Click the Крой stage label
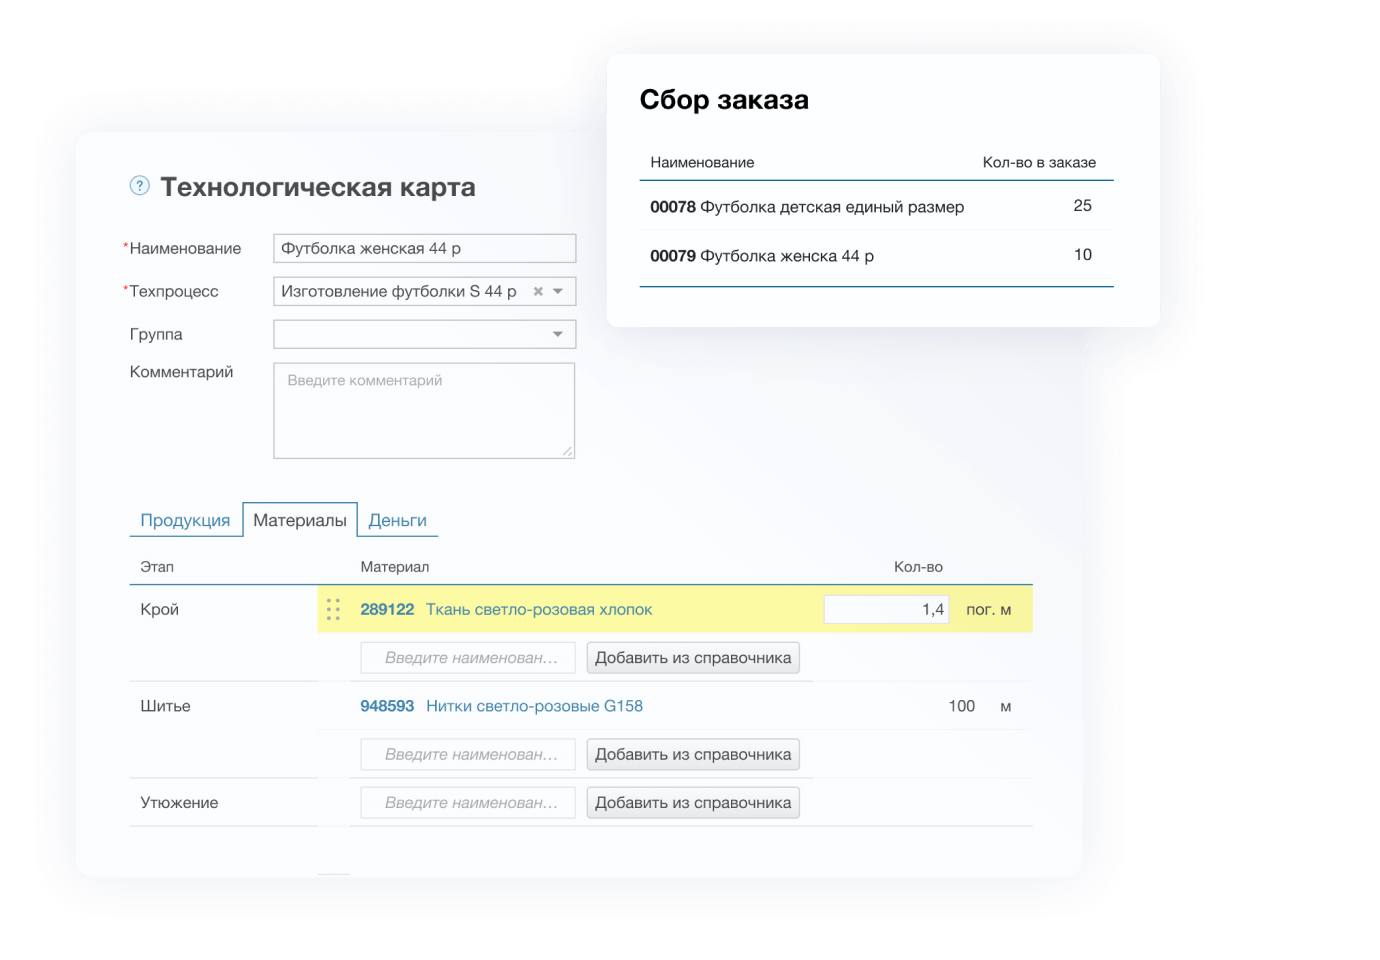 [x=159, y=609]
